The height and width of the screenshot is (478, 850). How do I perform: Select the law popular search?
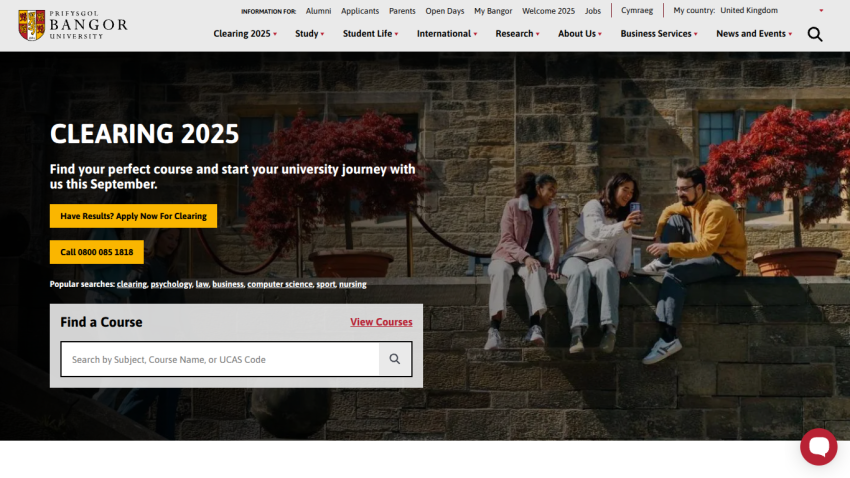pos(202,284)
